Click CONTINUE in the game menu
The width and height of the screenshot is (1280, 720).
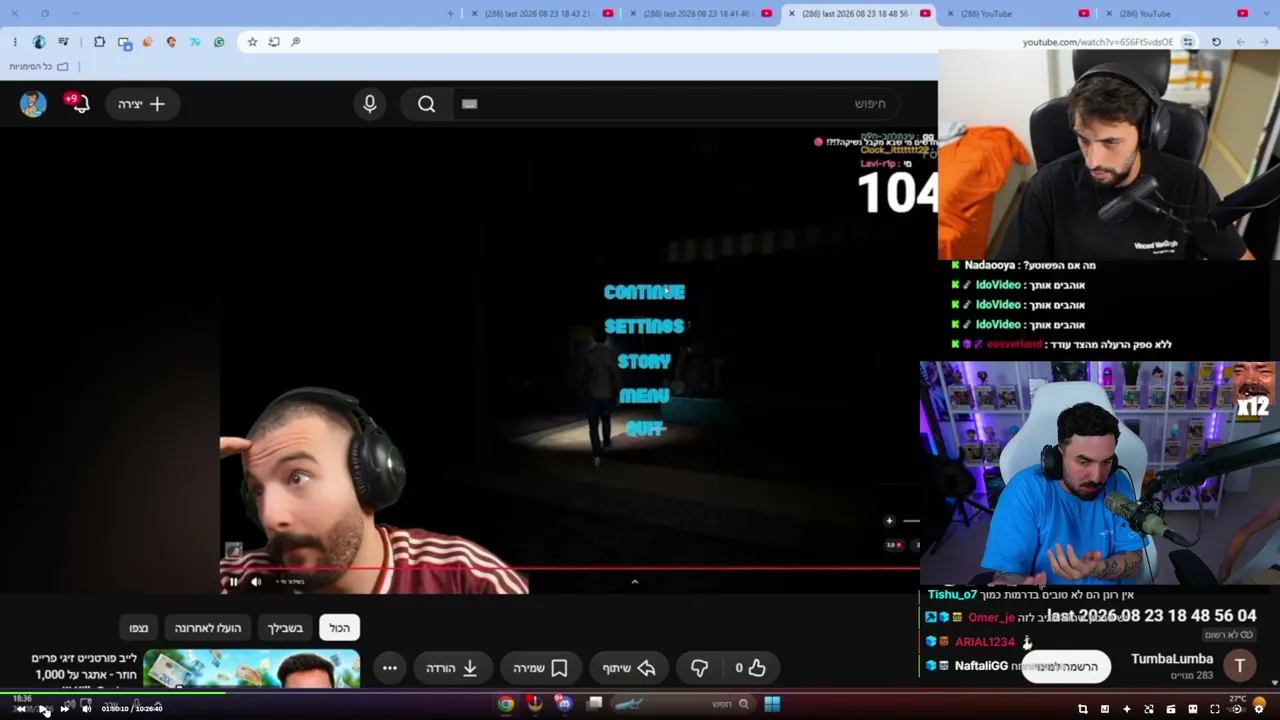(644, 292)
